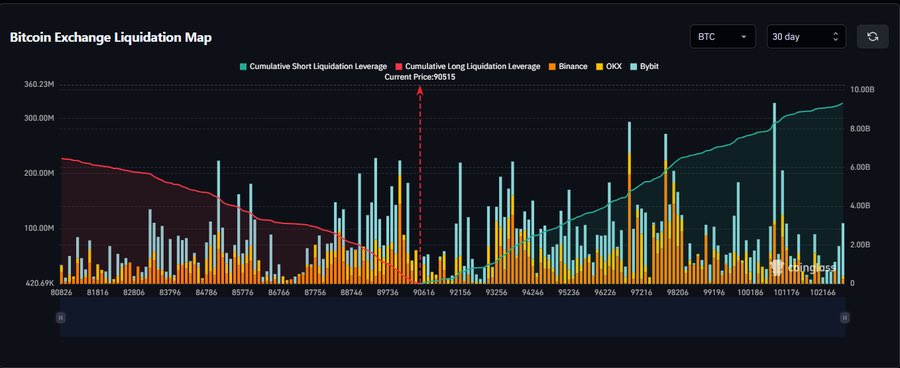Click the 94246 x-axis price label
This screenshot has width=900, height=368.
click(533, 292)
